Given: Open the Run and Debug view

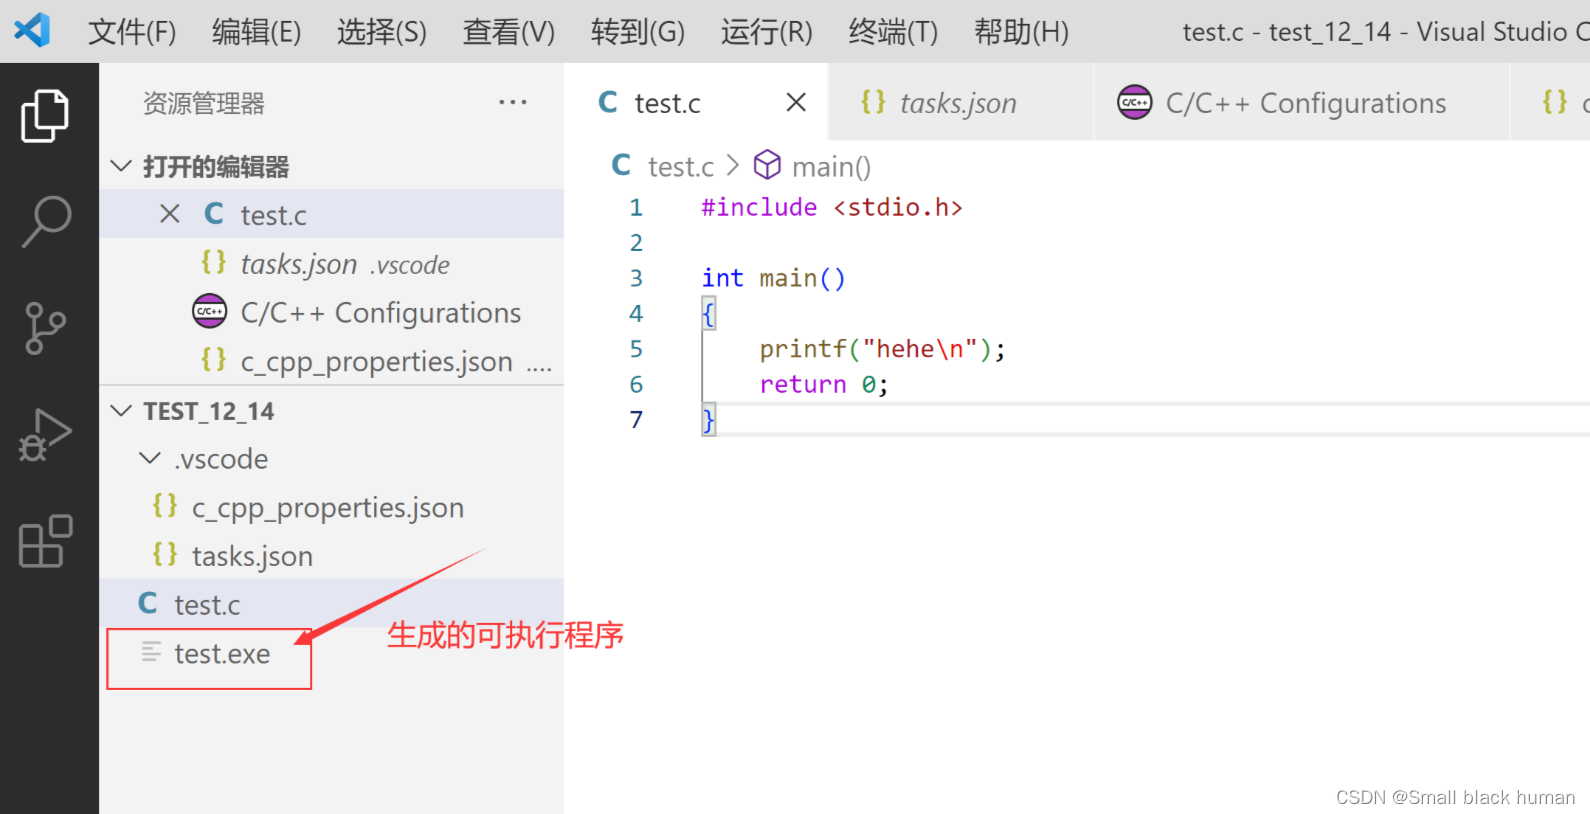Looking at the screenshot, I should 45,435.
